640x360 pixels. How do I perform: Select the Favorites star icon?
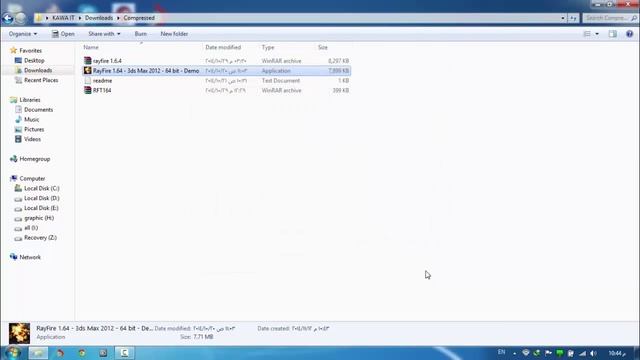click(x=13, y=50)
